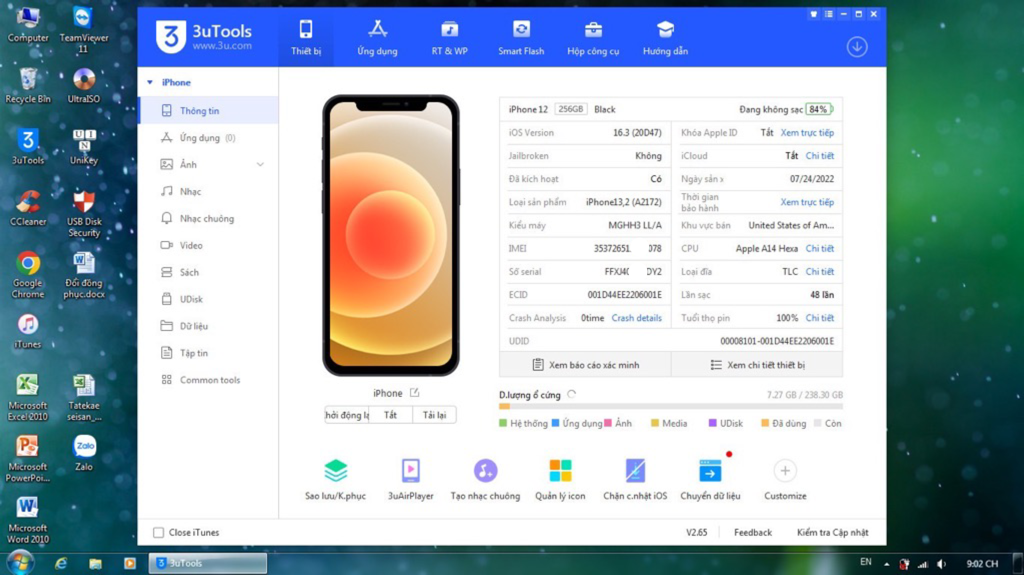Click Chi tiết next to Tuổi thọ pin
This screenshot has width=1024, height=575.
[820, 318]
